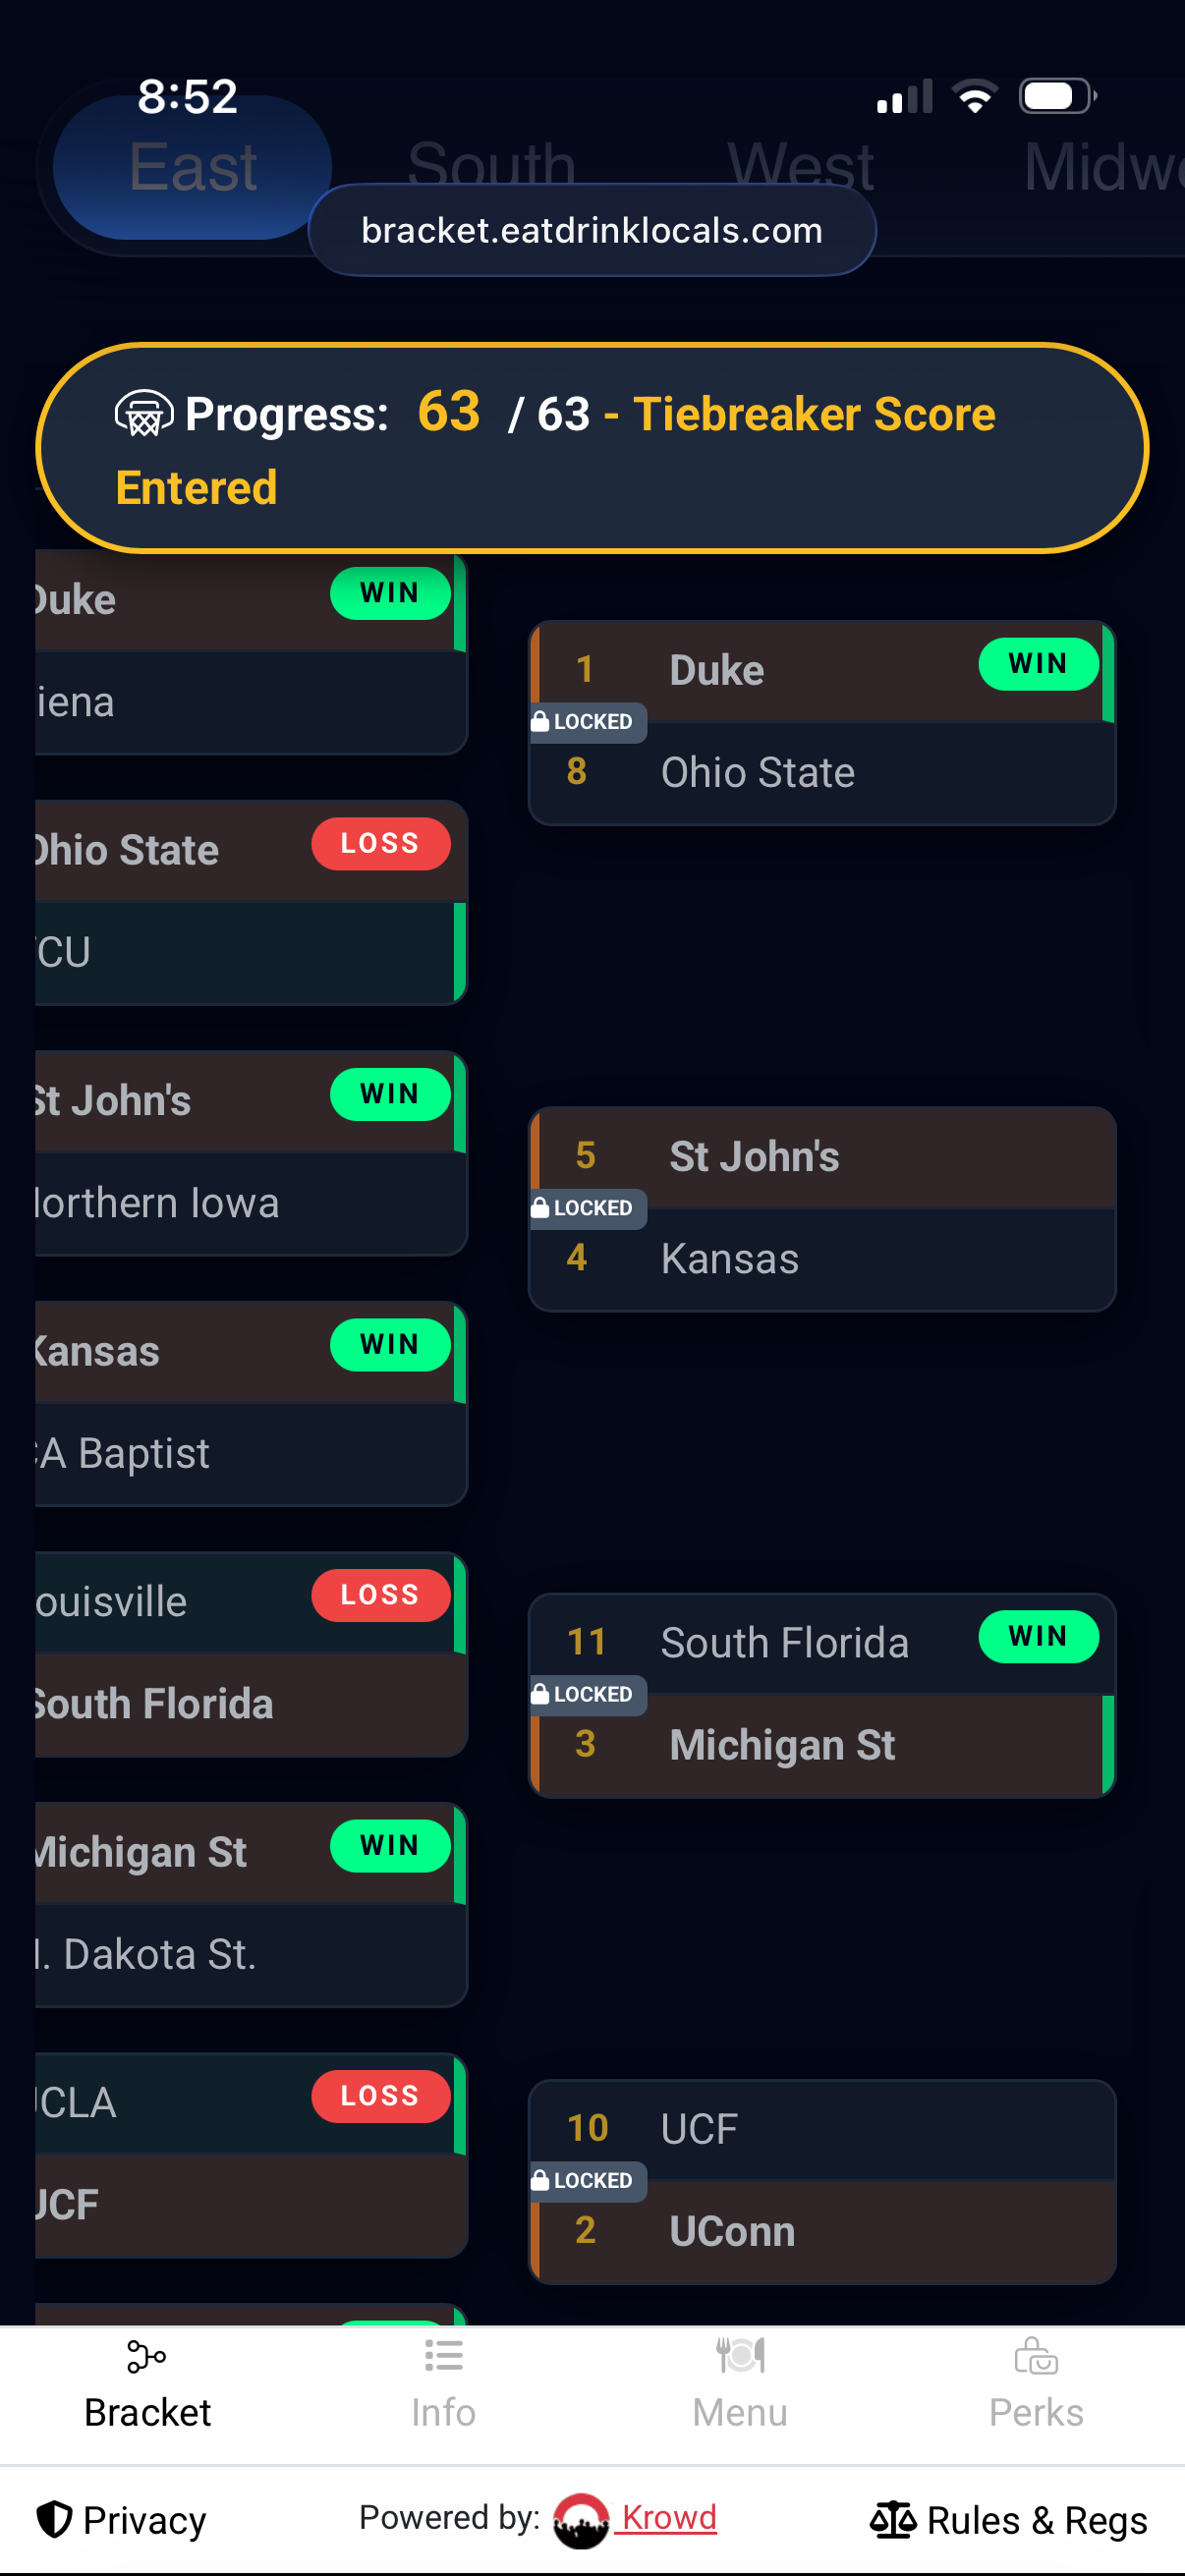Switch to the South region tab
This screenshot has width=1185, height=2576.
[491, 165]
